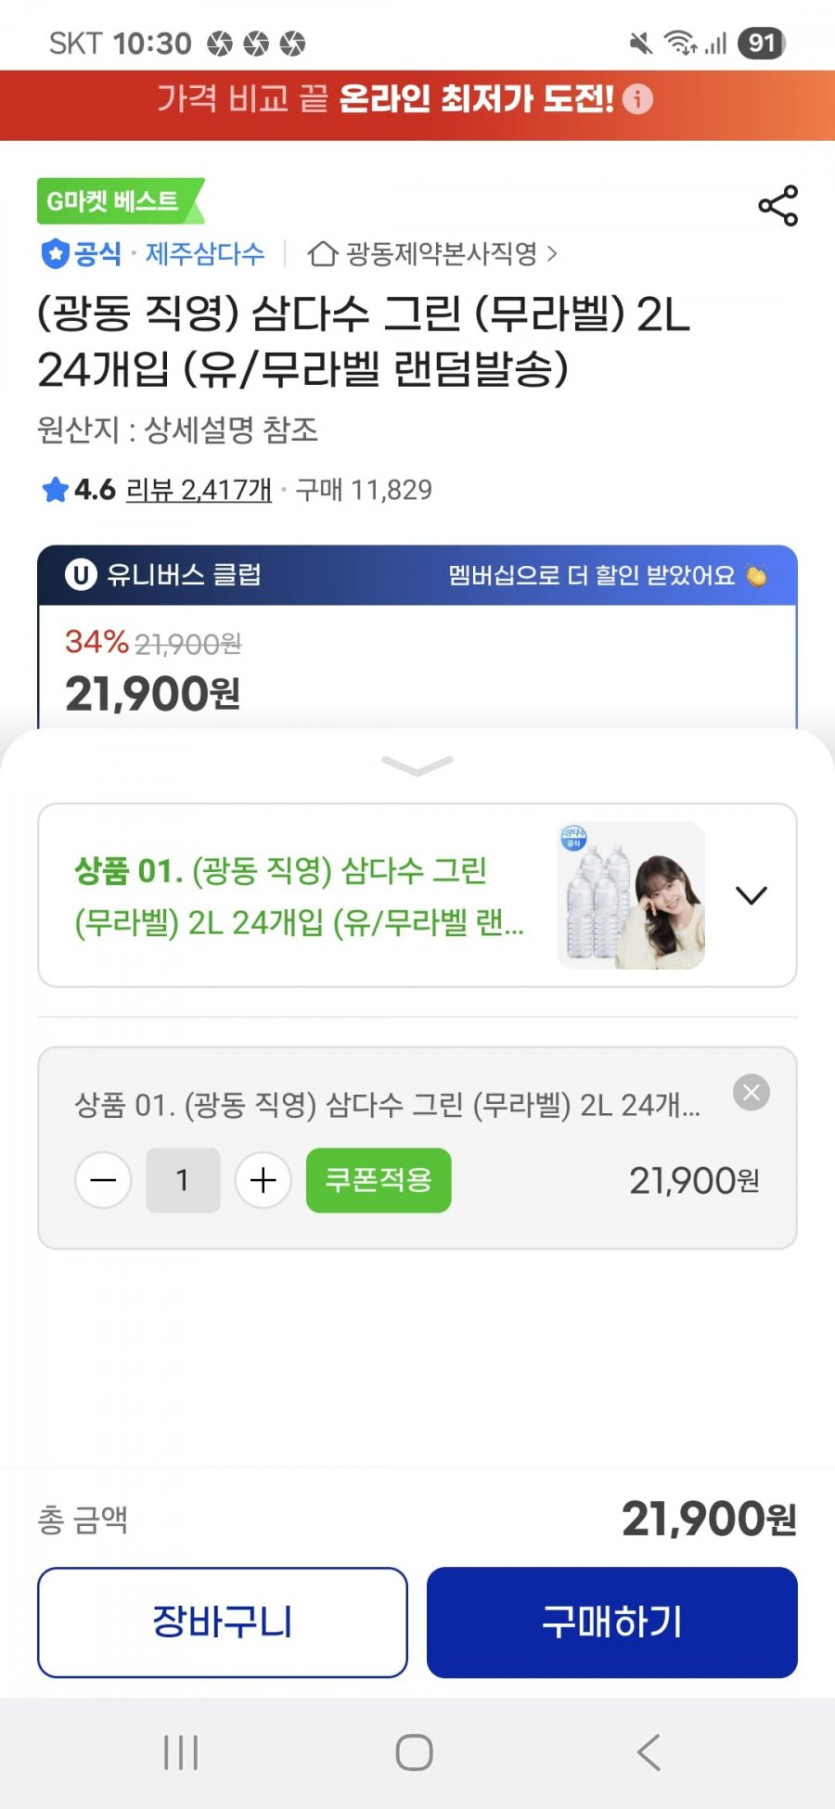Tap the Android home navigation icon

pos(414,1753)
